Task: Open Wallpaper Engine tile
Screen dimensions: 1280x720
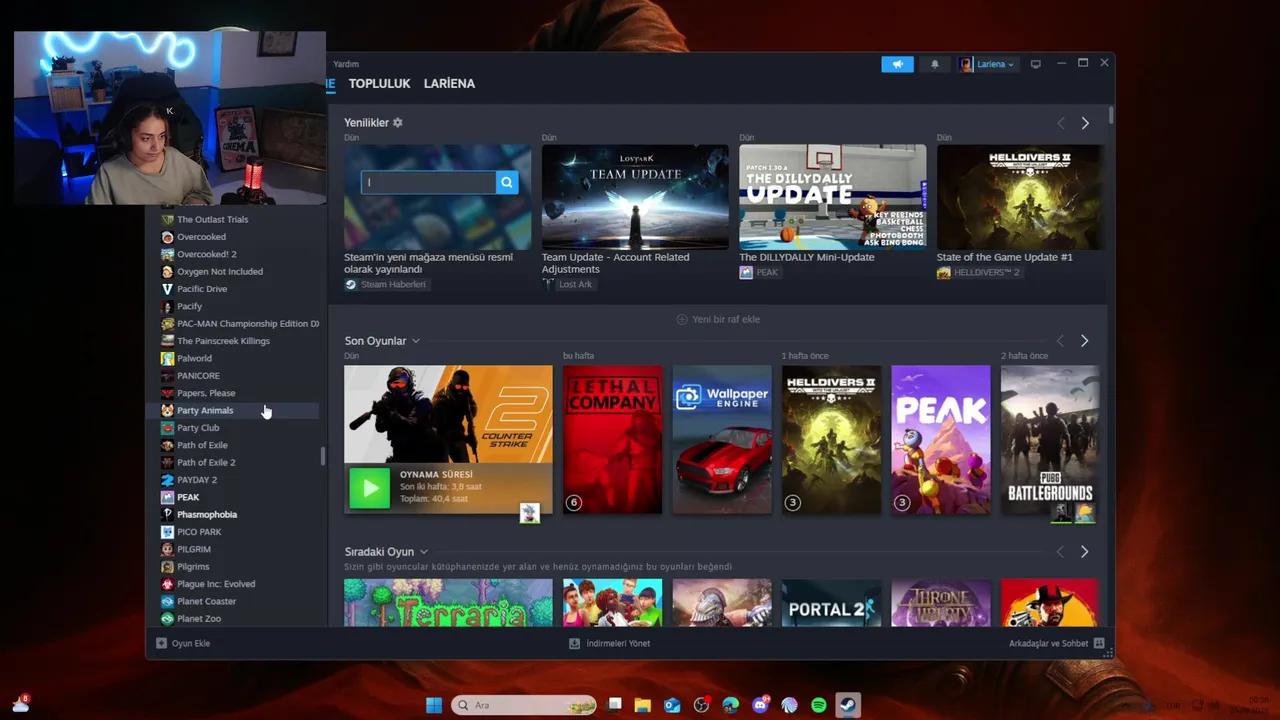Action: tap(722, 440)
